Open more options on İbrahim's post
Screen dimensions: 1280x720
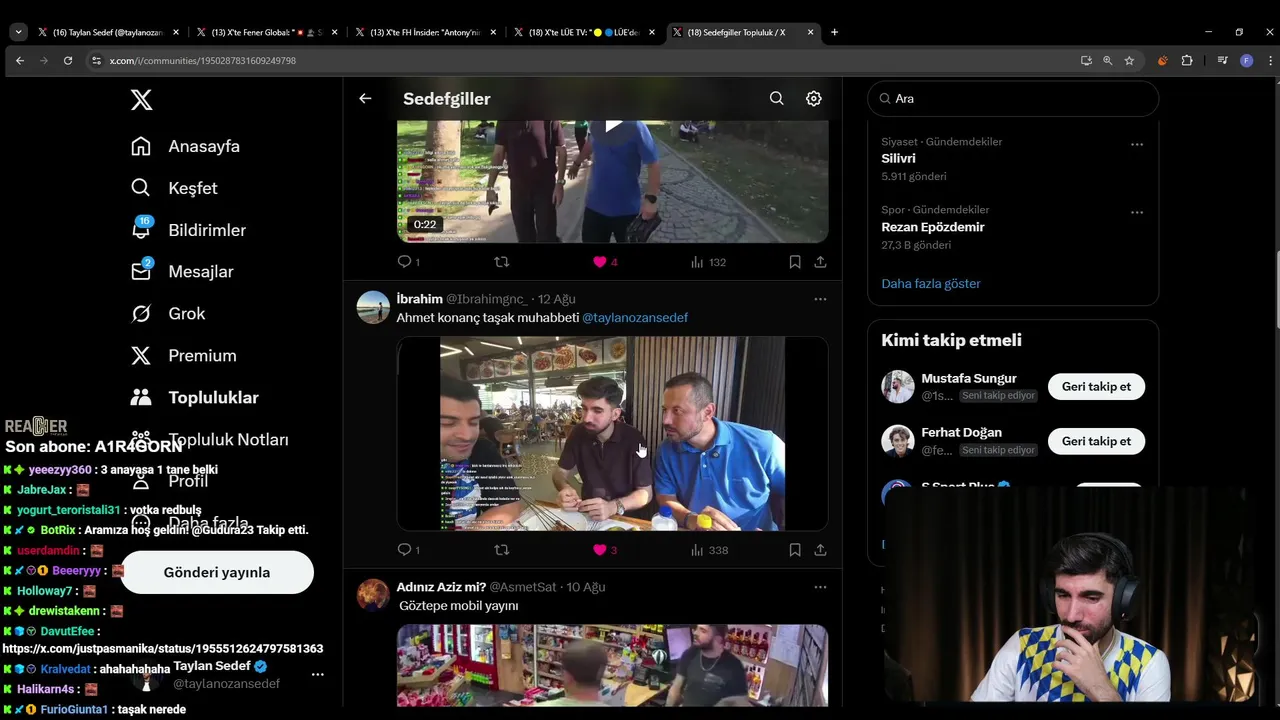point(820,299)
